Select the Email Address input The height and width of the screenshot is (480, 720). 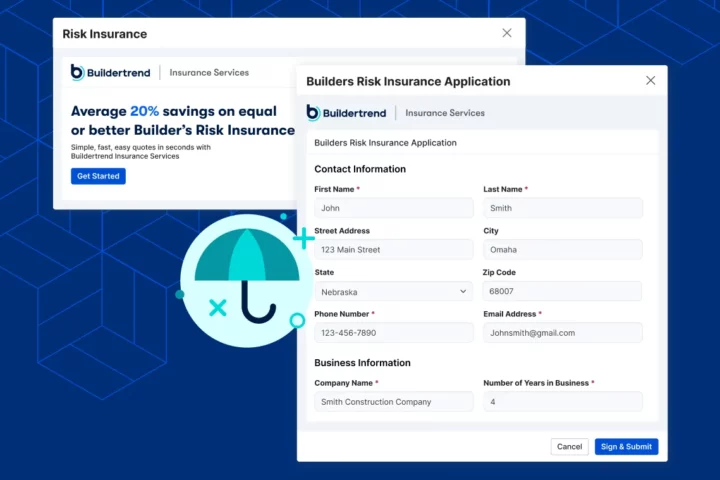click(562, 333)
